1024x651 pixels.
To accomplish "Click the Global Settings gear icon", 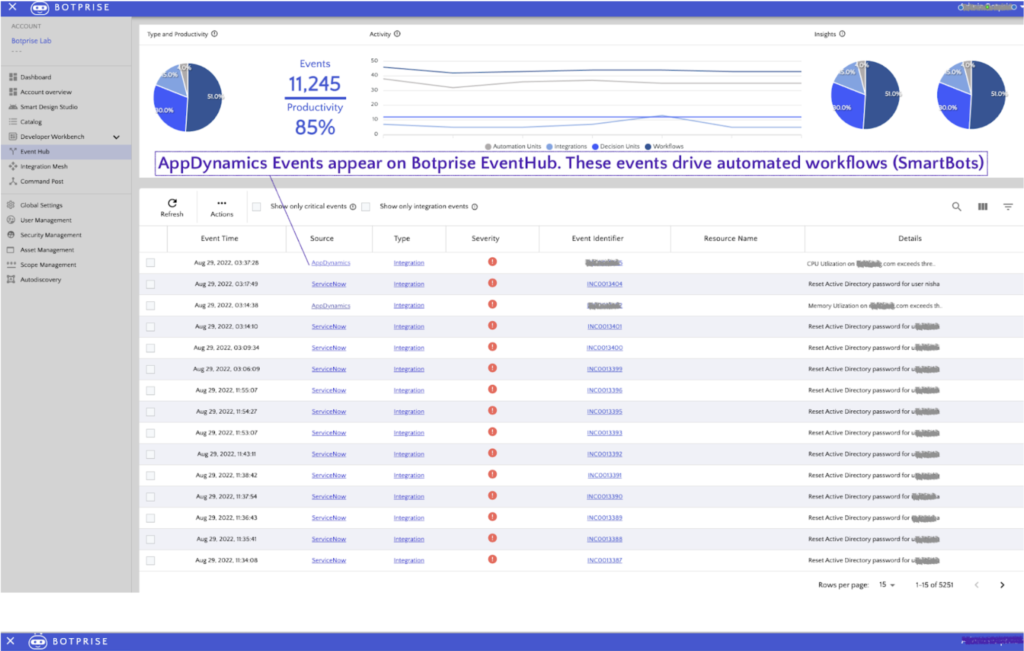I will (x=10, y=205).
